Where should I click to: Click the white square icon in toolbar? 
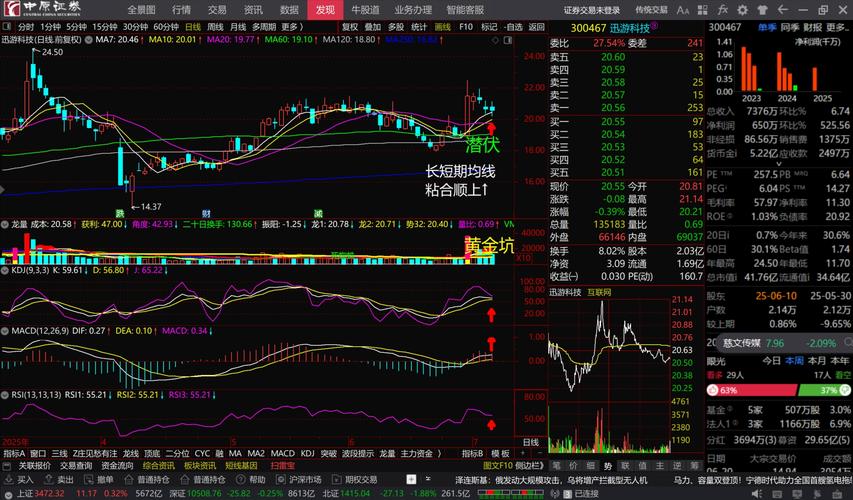411,479
